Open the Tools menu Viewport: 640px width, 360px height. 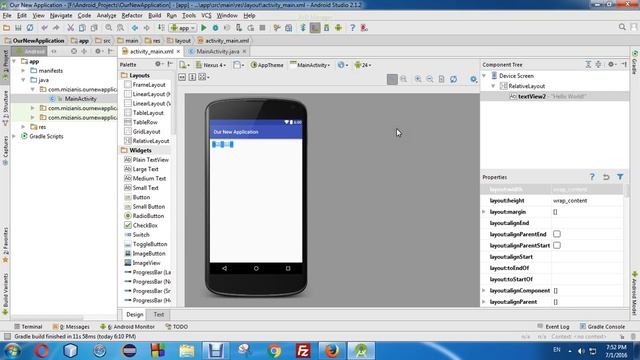coord(189,16)
